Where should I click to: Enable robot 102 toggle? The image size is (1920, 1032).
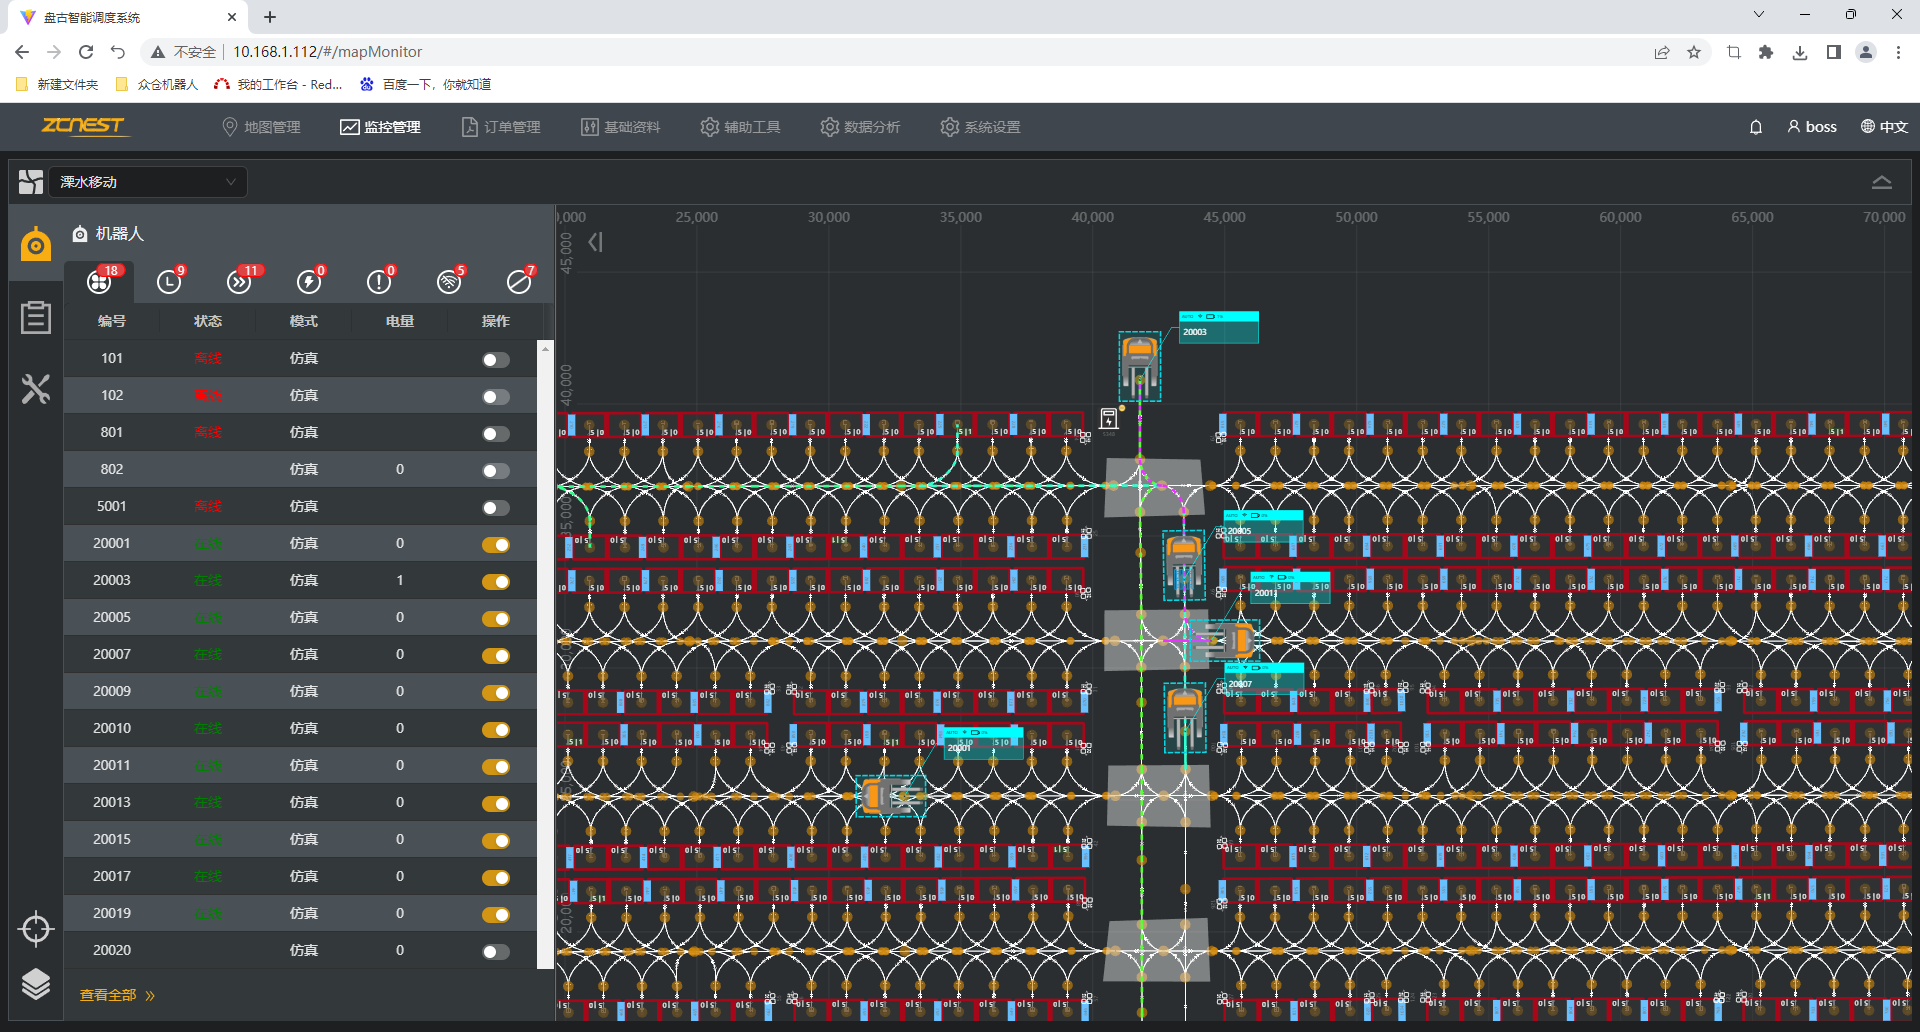pyautogui.click(x=496, y=397)
